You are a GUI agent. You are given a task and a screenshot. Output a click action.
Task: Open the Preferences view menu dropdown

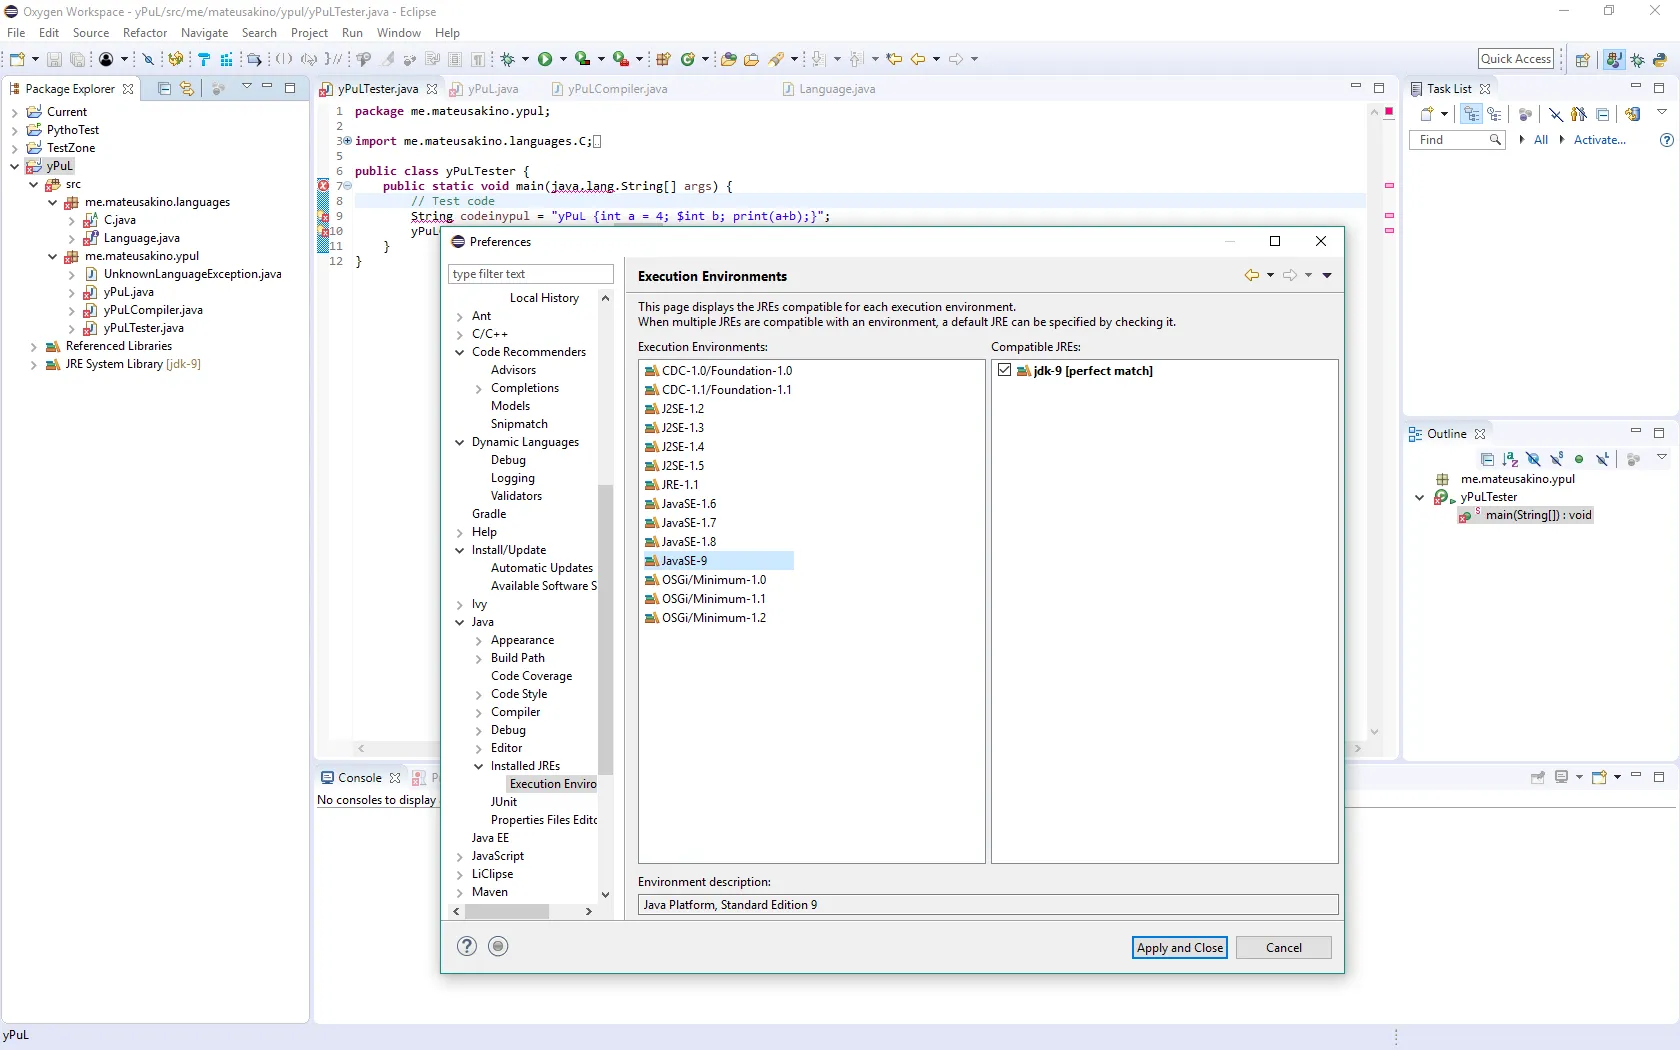click(1327, 275)
